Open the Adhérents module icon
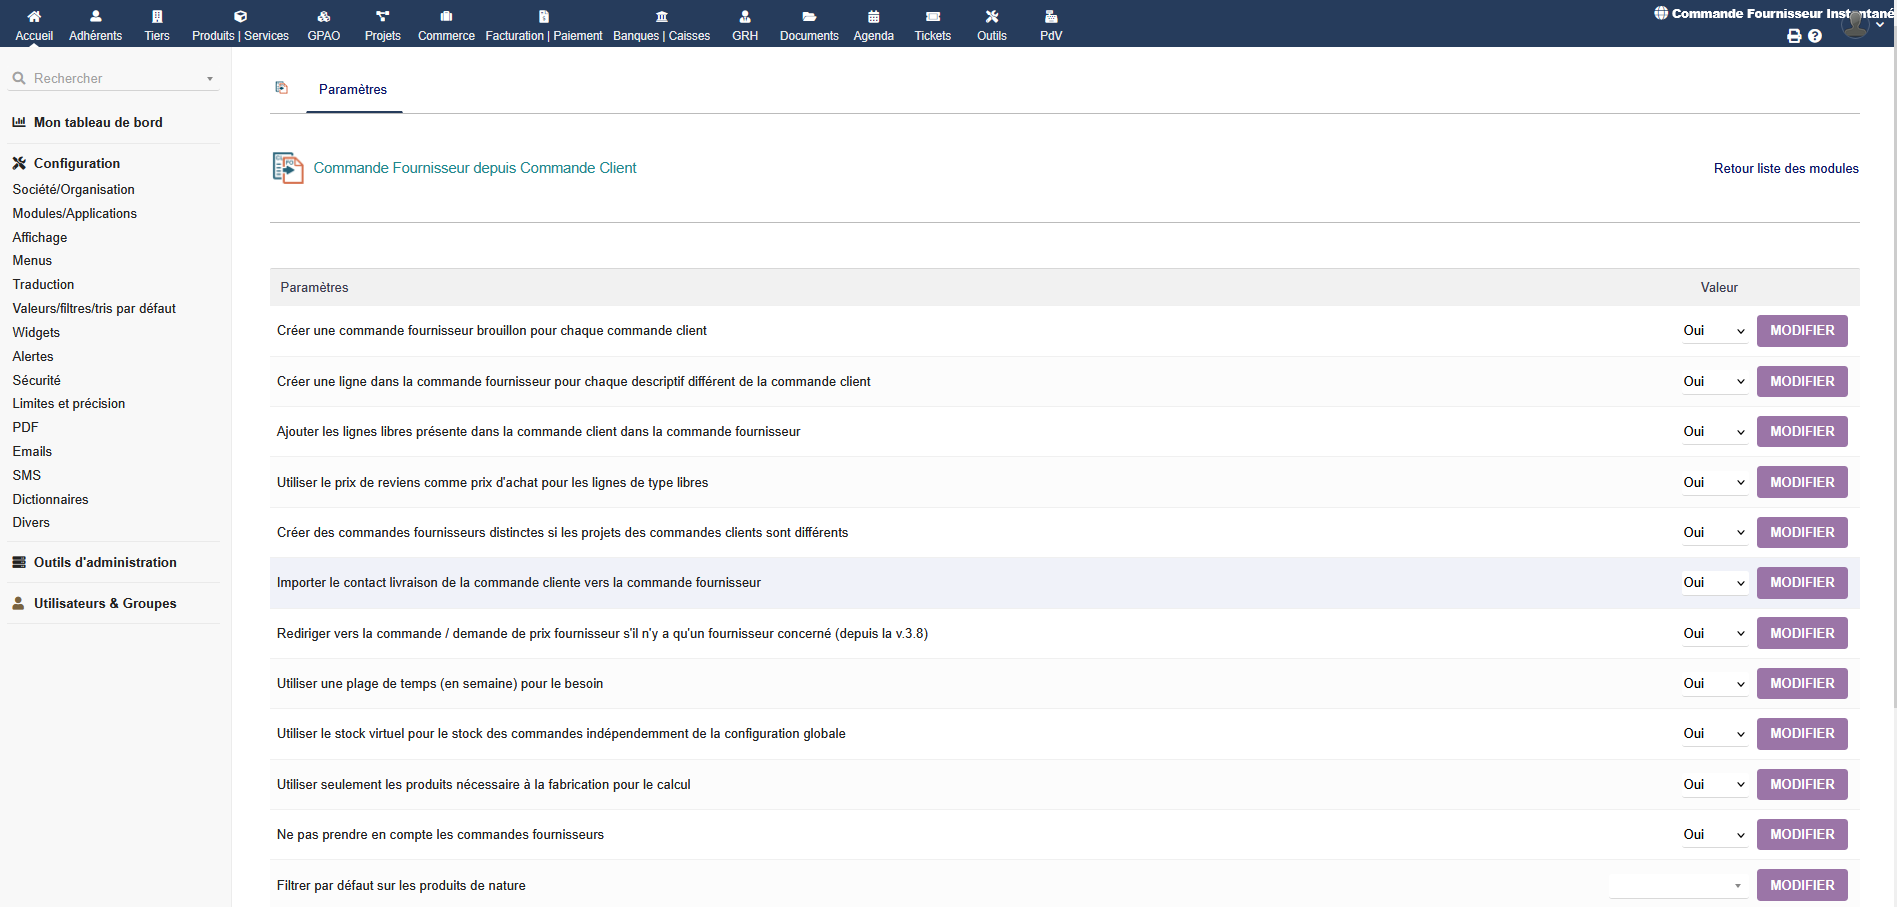Screen dimensions: 1897x907 [x=95, y=17]
